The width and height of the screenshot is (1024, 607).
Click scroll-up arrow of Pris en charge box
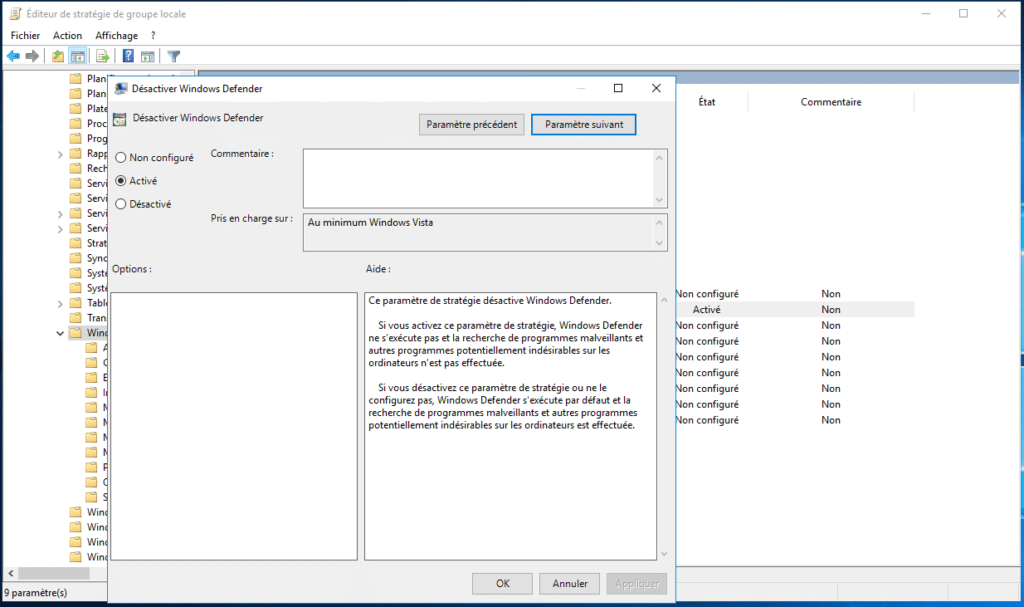pyautogui.click(x=659, y=223)
